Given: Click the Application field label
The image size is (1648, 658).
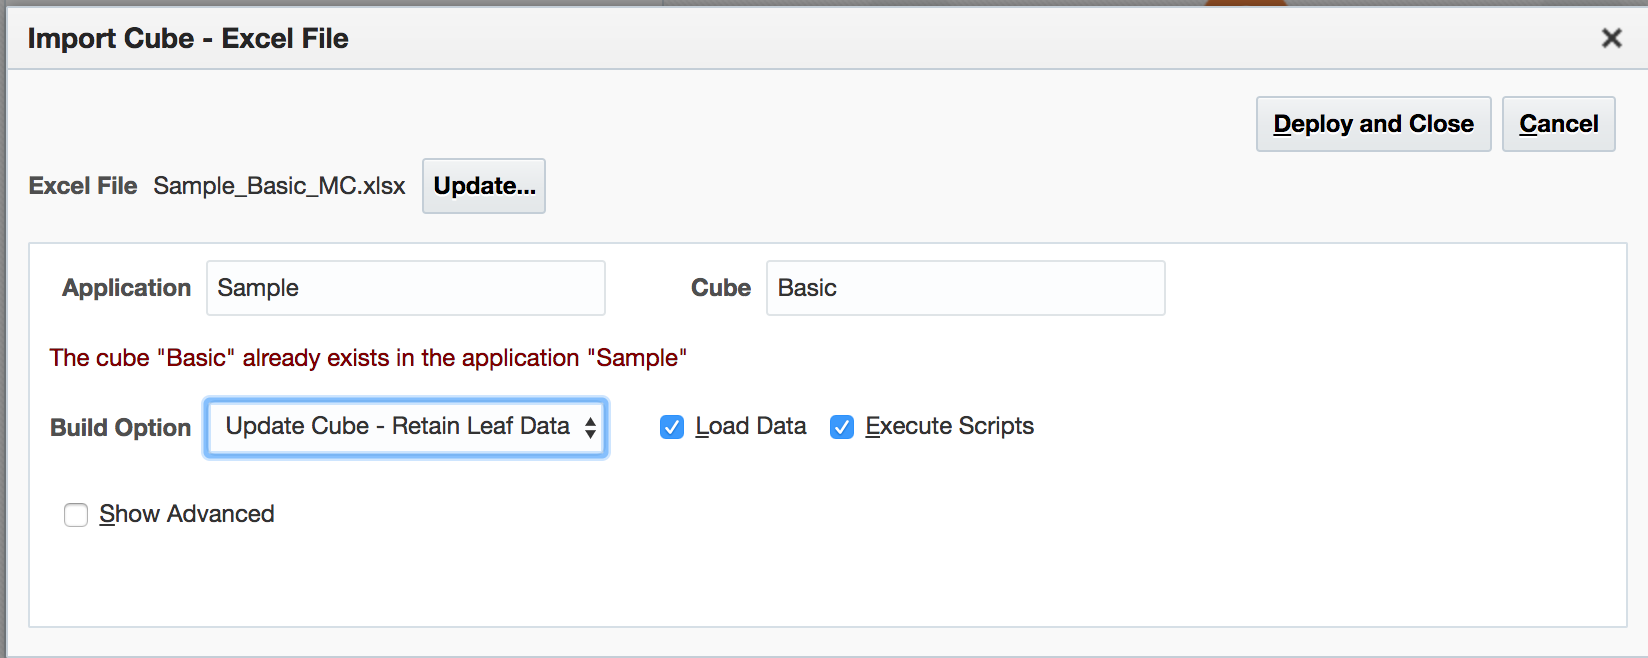Looking at the screenshot, I should (126, 288).
